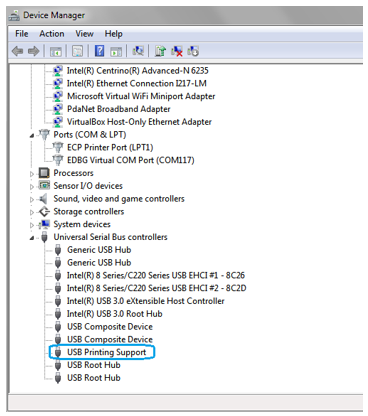Click the Sensor I/O devices category icon
368x416 pixels.
coord(44,186)
